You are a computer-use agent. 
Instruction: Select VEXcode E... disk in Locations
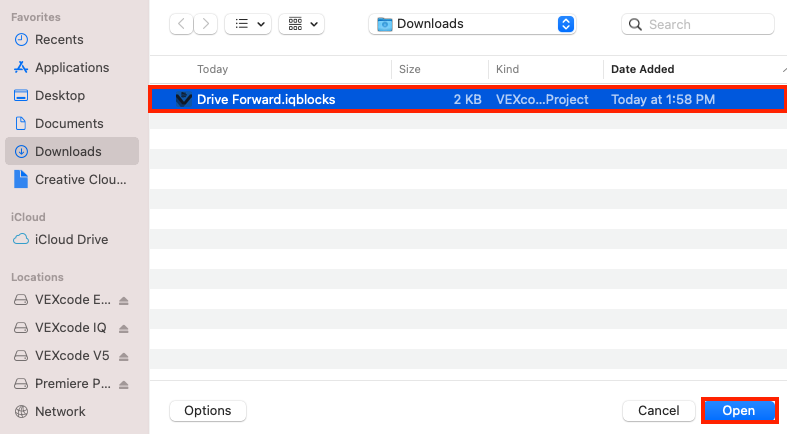[72, 300]
